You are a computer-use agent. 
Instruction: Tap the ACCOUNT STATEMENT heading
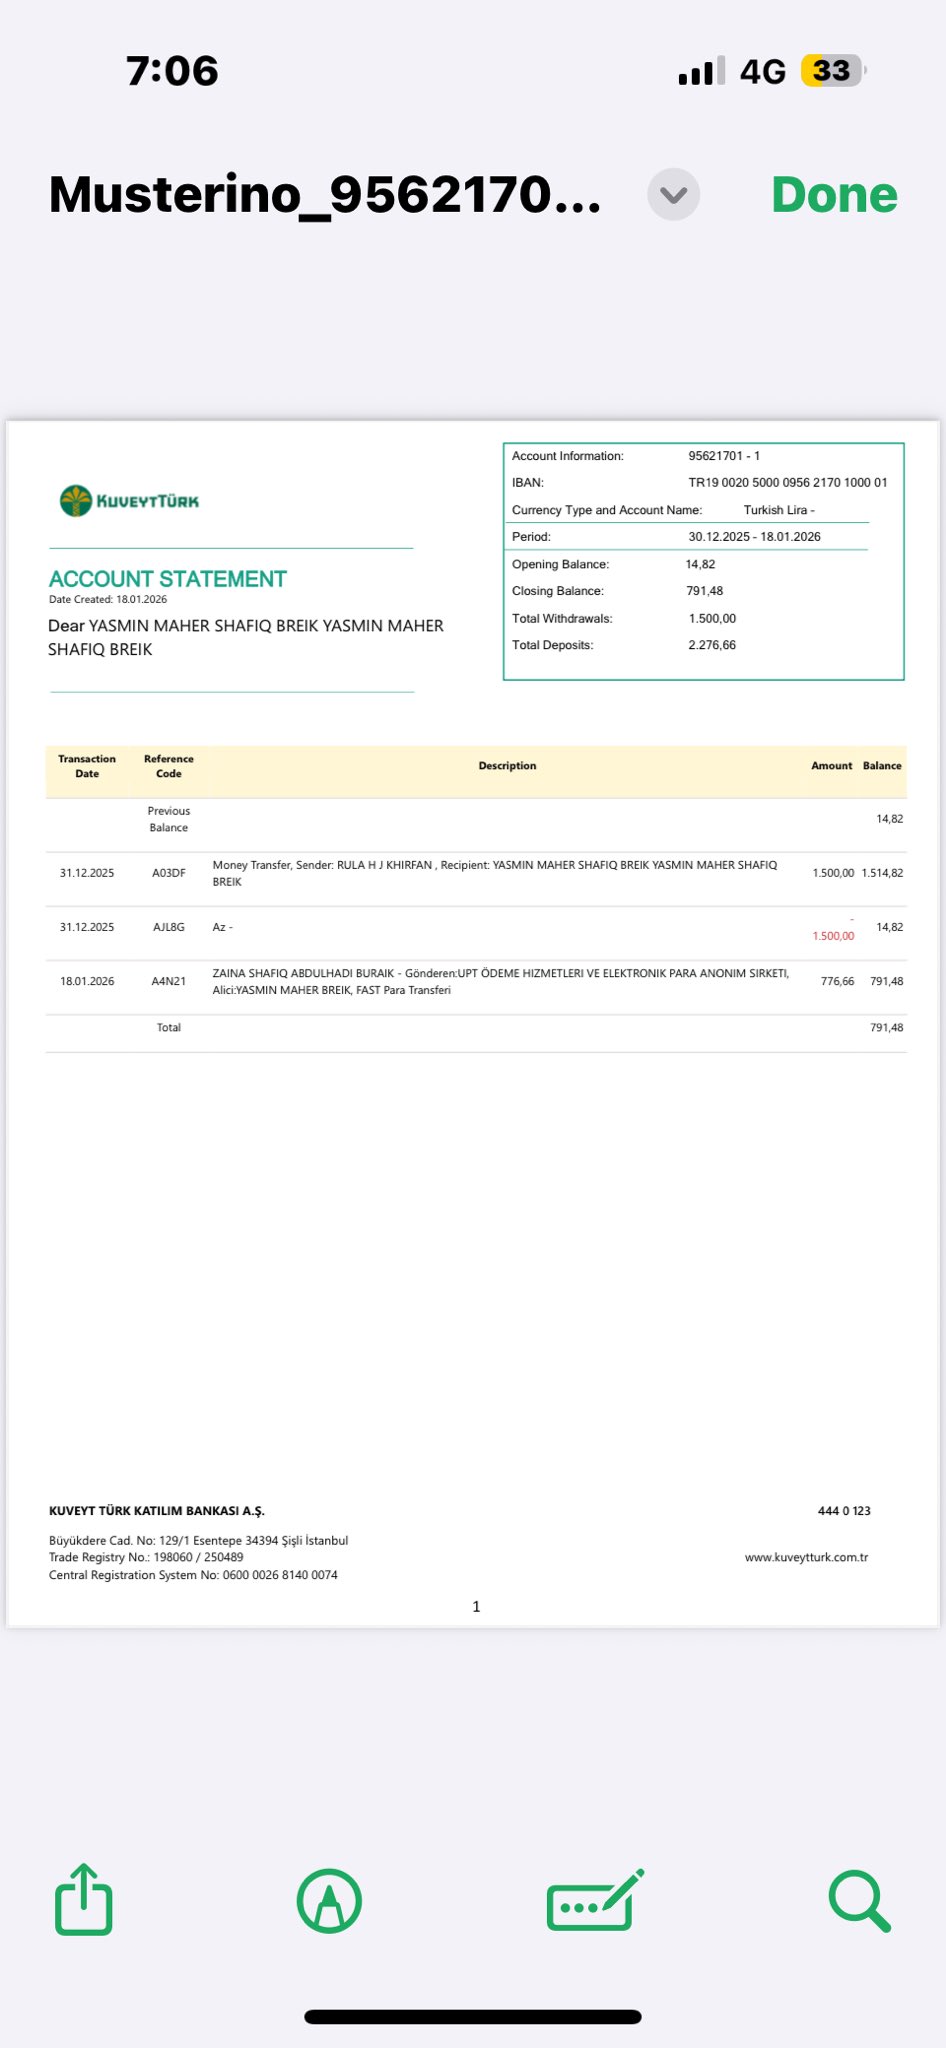coord(168,579)
